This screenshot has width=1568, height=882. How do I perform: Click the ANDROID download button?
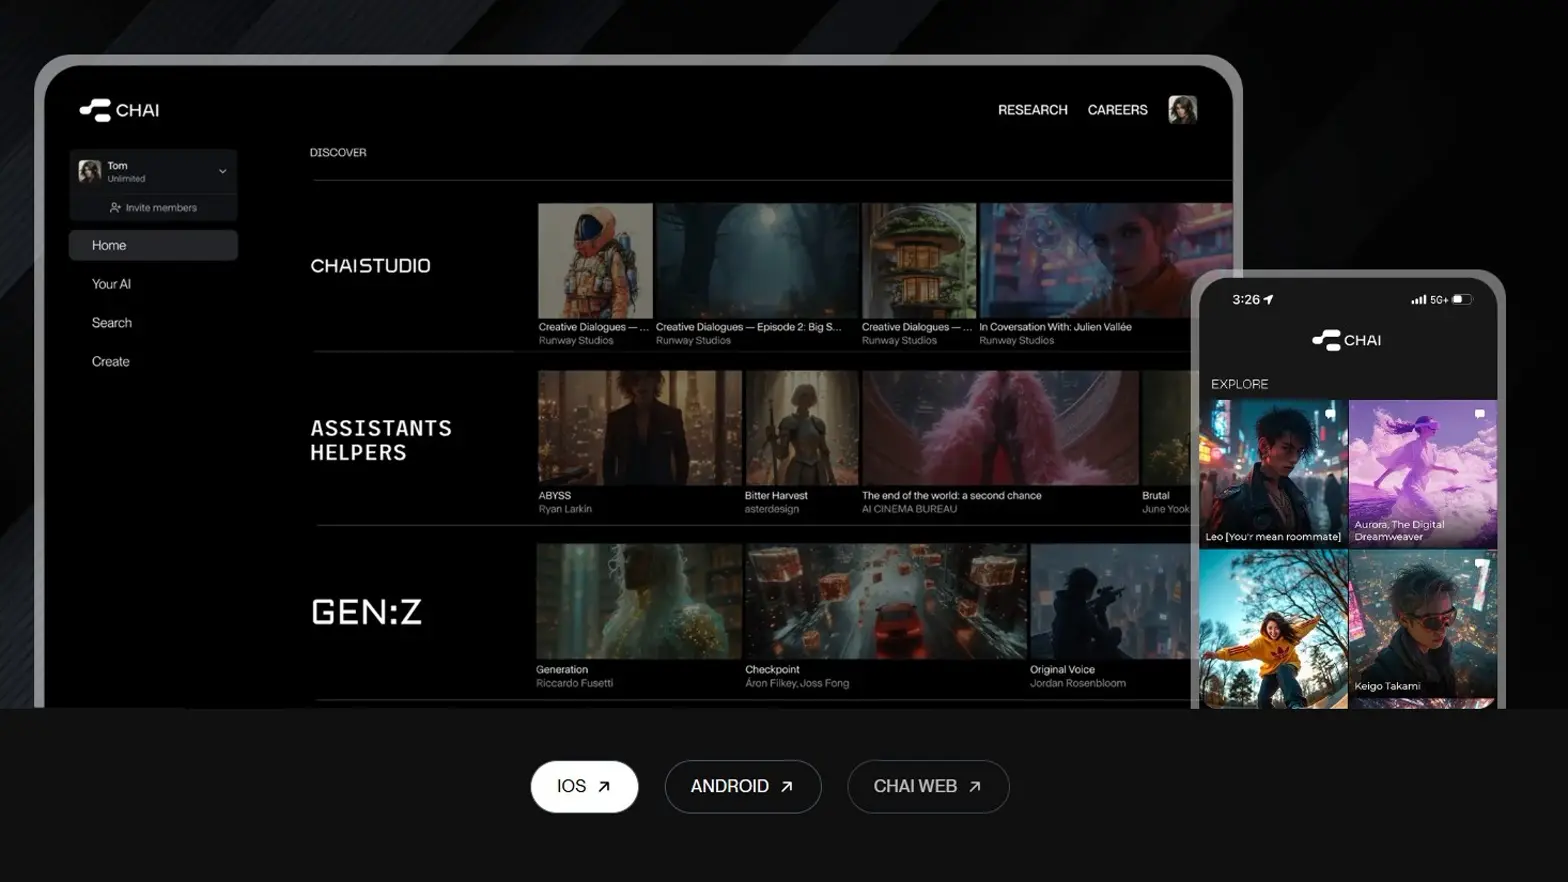(x=743, y=786)
